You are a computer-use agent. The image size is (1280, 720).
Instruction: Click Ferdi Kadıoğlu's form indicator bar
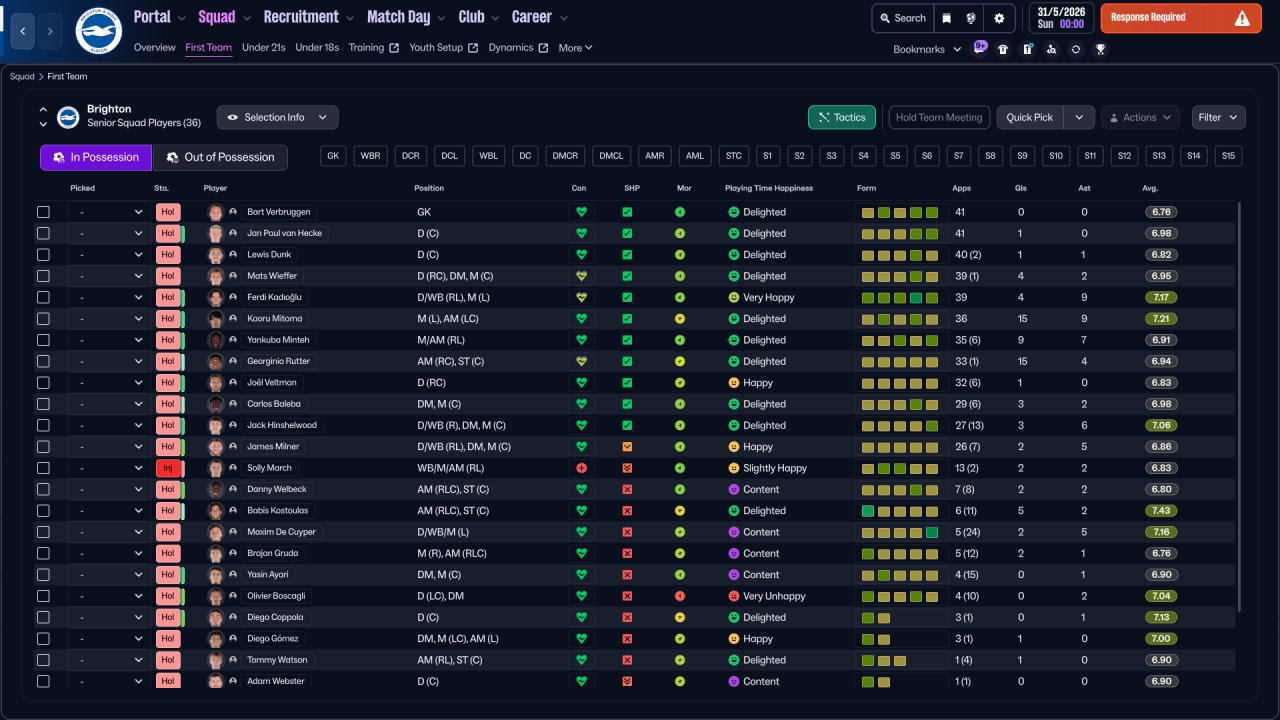point(900,298)
